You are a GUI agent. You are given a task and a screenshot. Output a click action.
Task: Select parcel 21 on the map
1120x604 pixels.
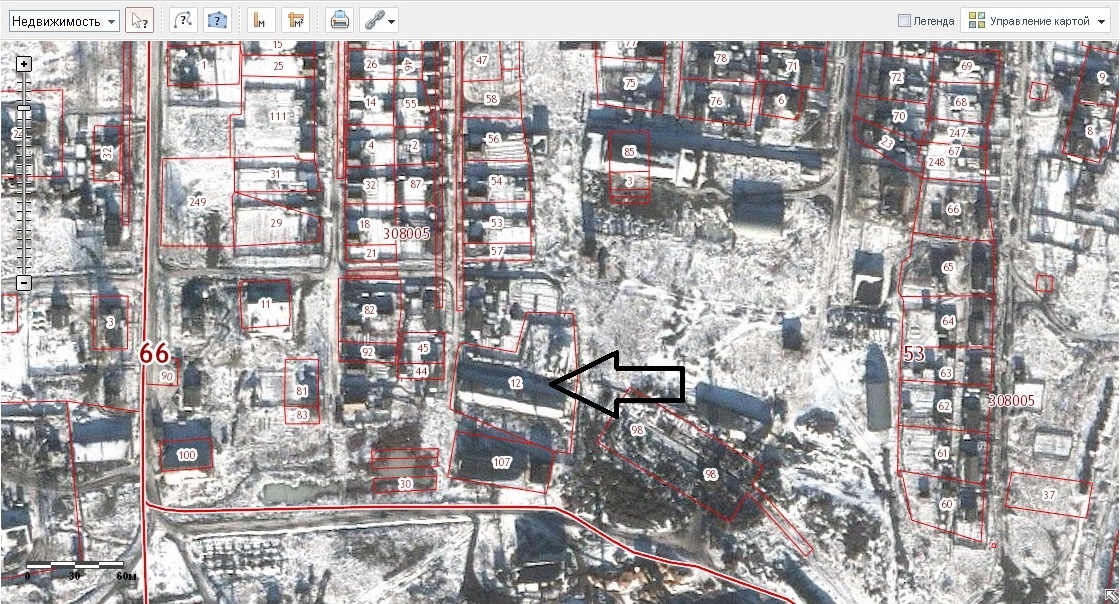pyautogui.click(x=371, y=253)
